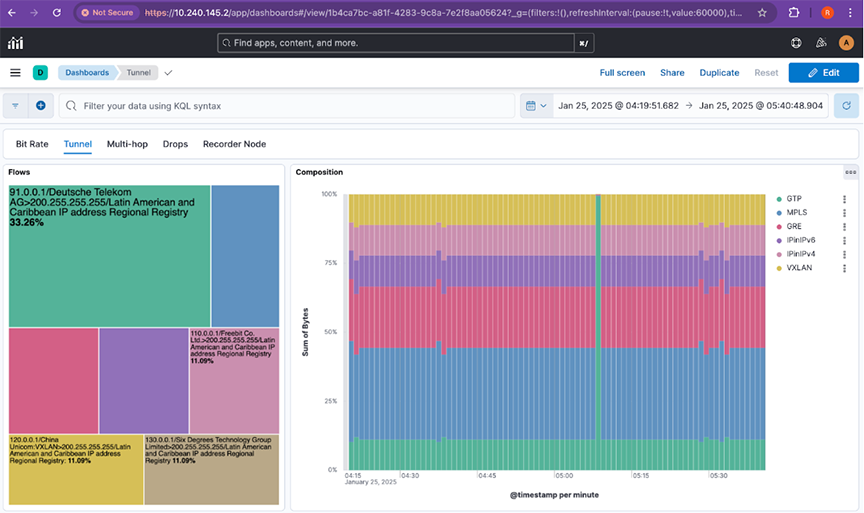864x513 pixels.
Task: Bookmark this page with star icon
Action: (x=763, y=13)
